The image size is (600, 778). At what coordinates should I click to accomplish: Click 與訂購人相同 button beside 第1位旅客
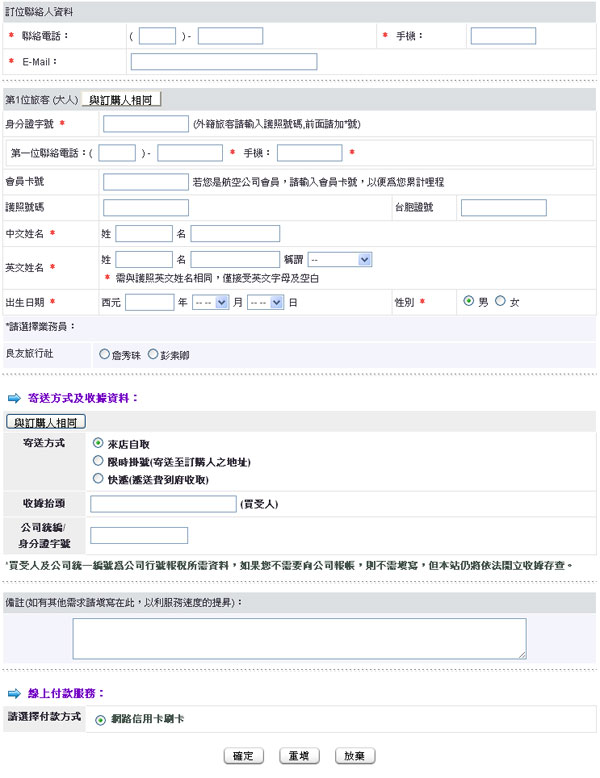point(122,100)
